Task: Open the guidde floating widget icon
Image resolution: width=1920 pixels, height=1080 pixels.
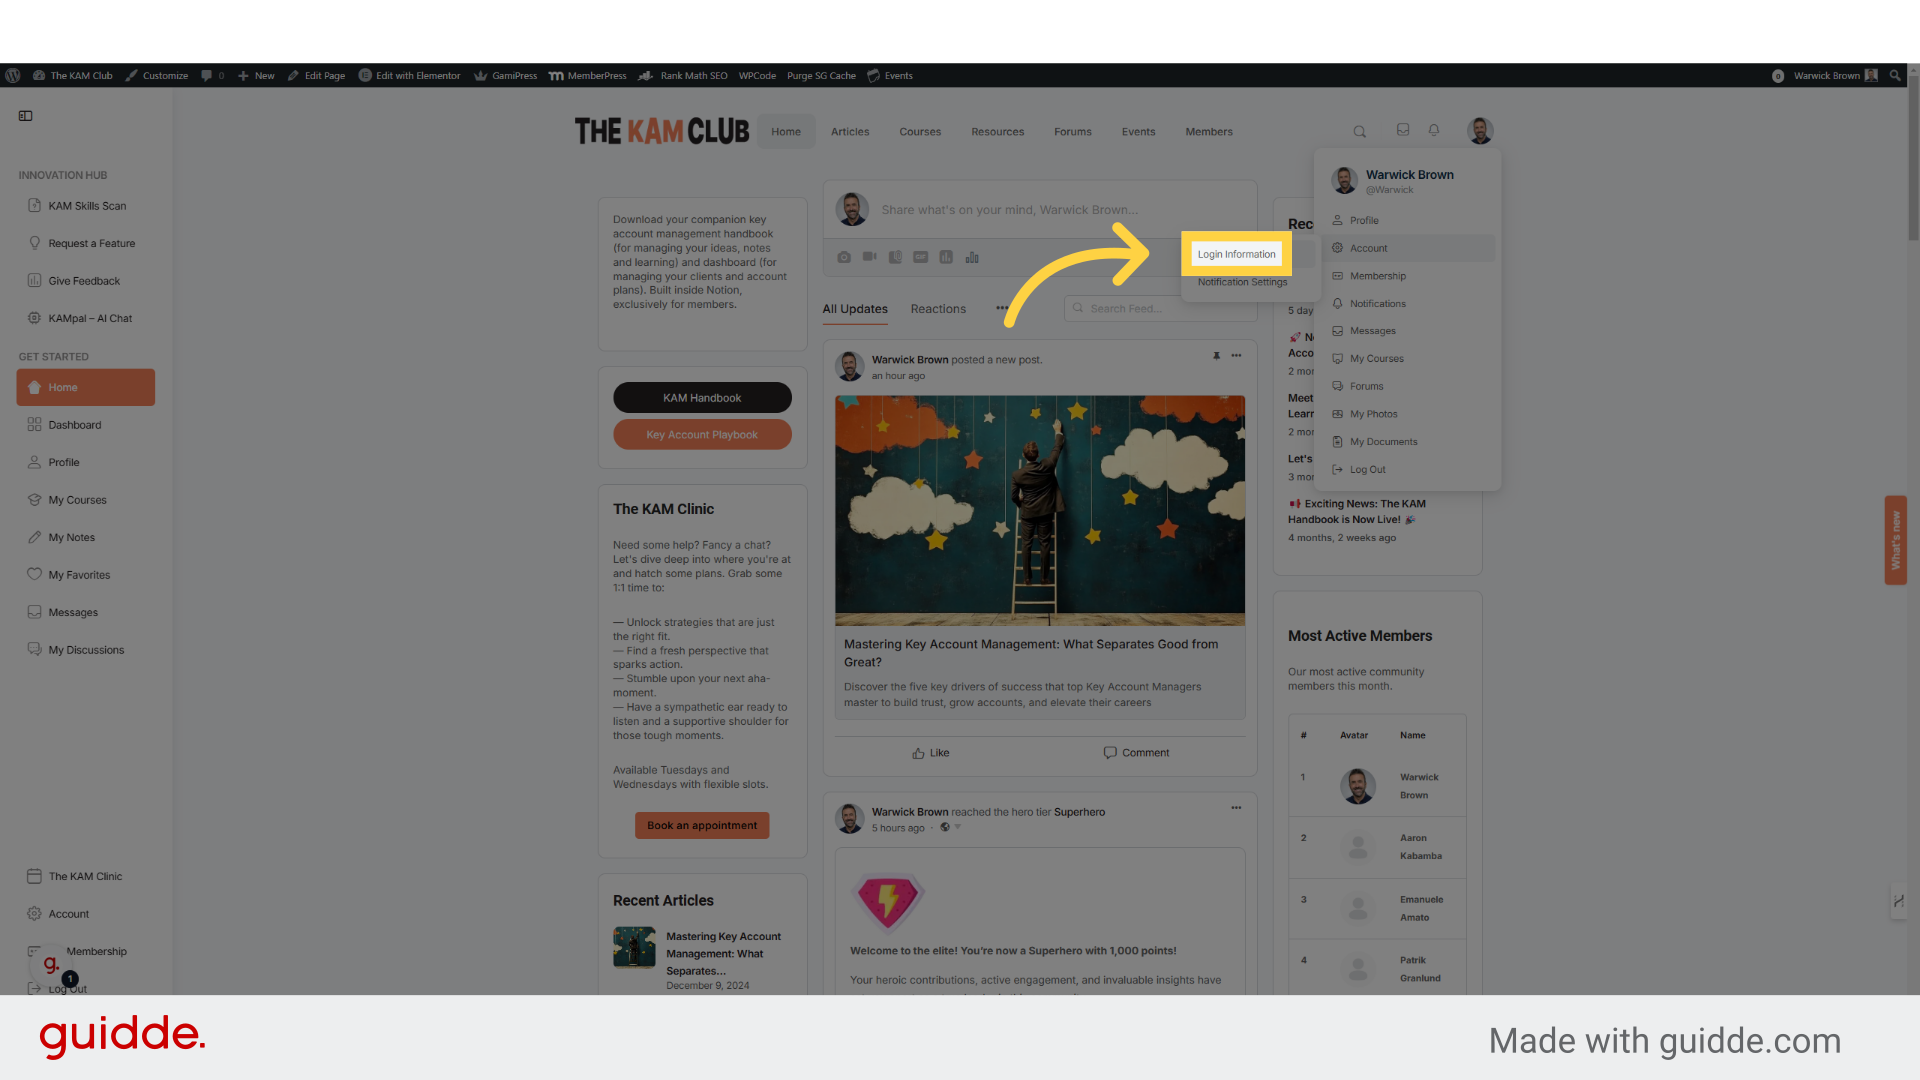Action: pyautogui.click(x=52, y=965)
